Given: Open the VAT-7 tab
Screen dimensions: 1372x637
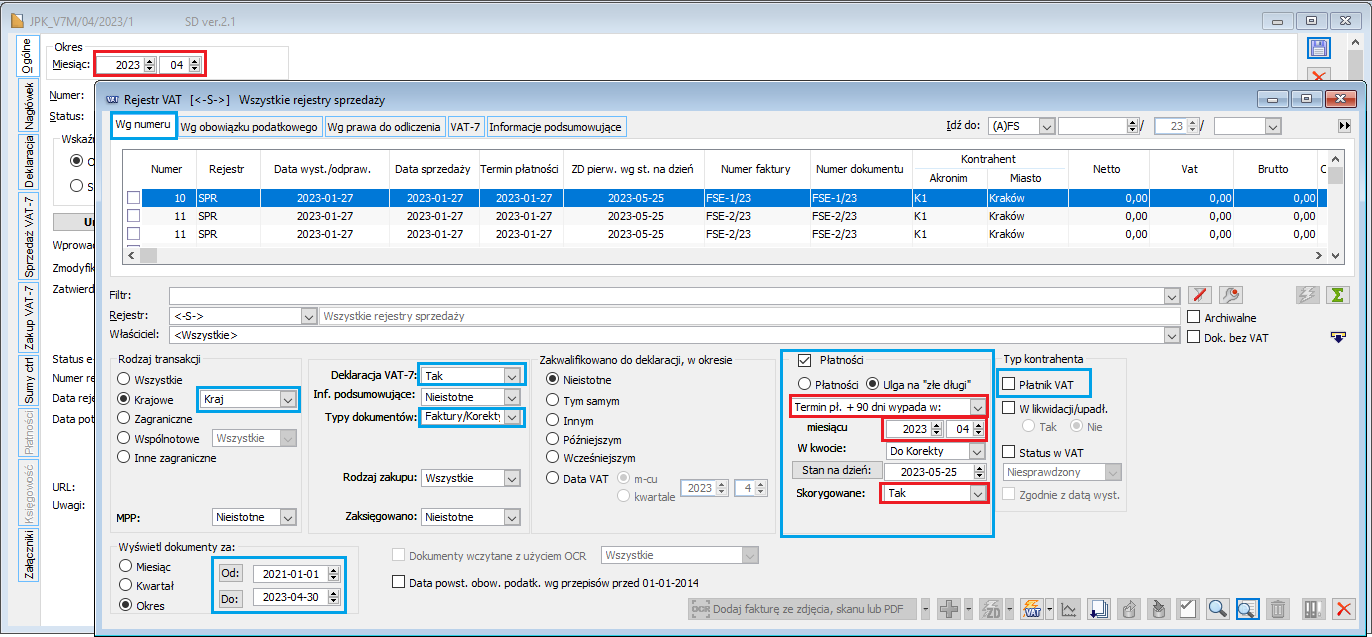Looking at the screenshot, I should (465, 126).
